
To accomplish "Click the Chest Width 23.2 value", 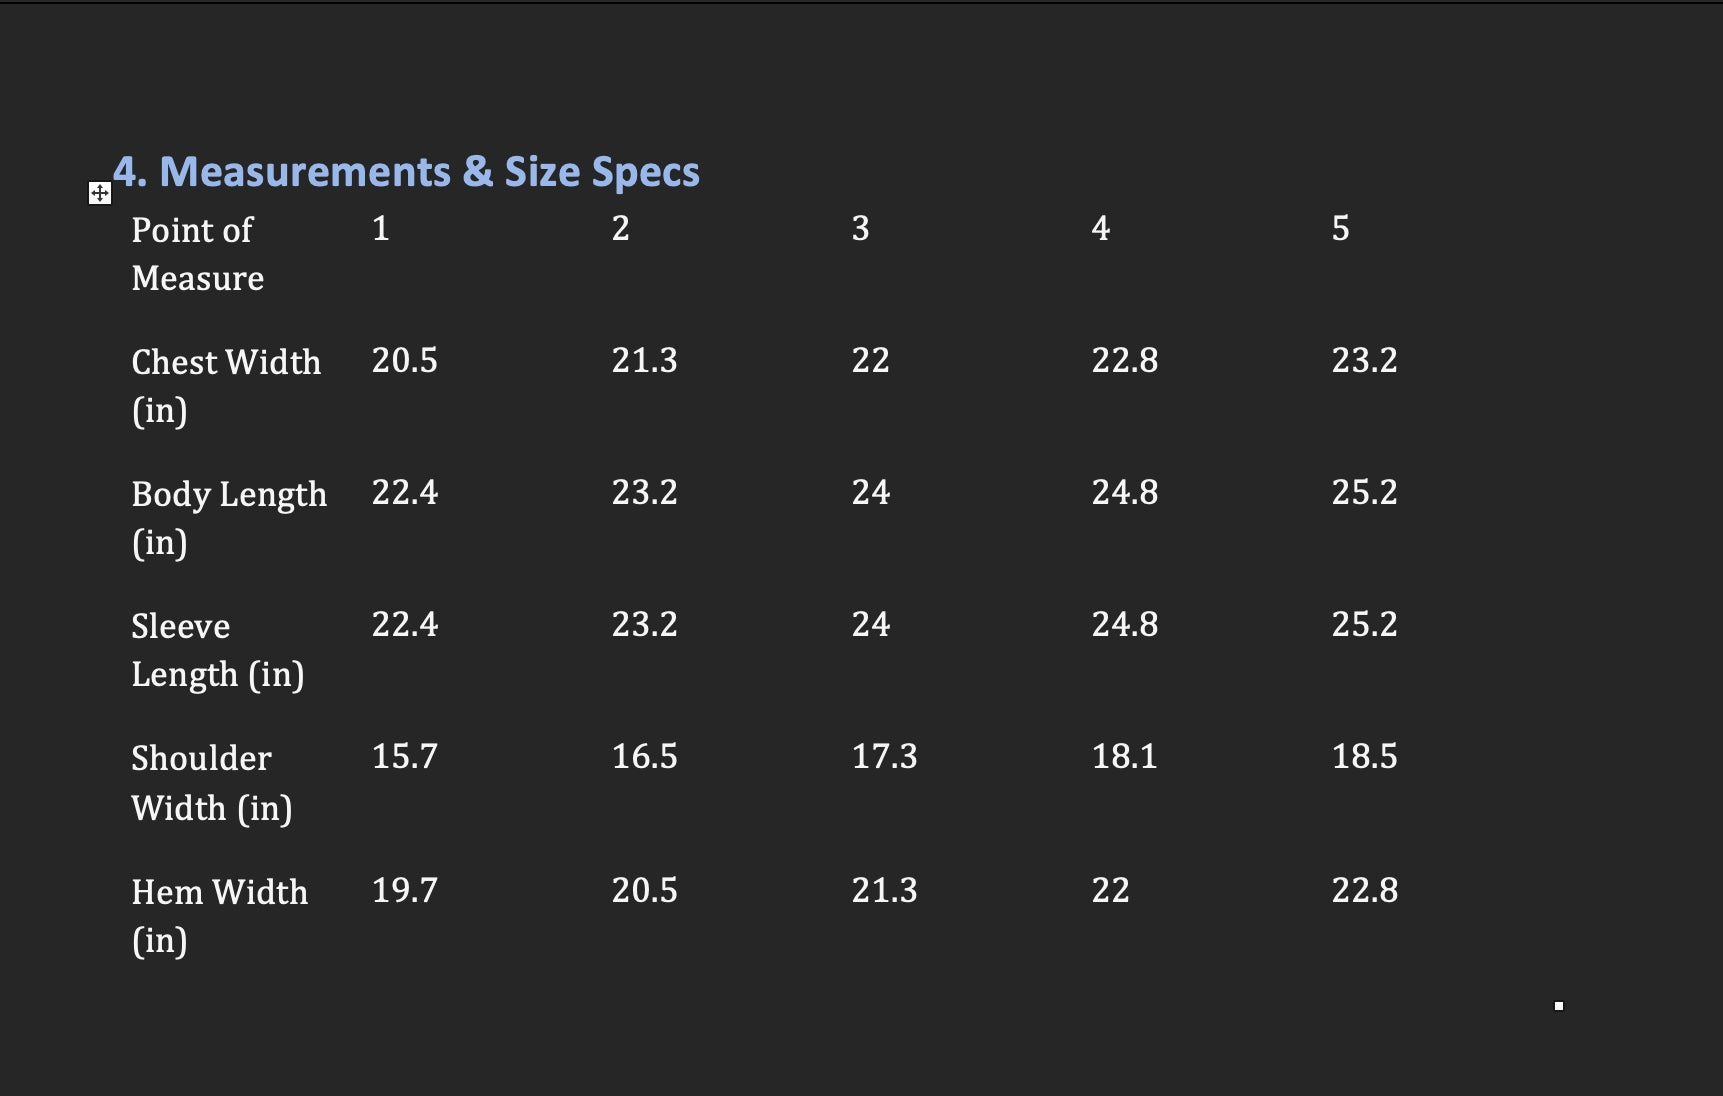I will [x=1364, y=360].
